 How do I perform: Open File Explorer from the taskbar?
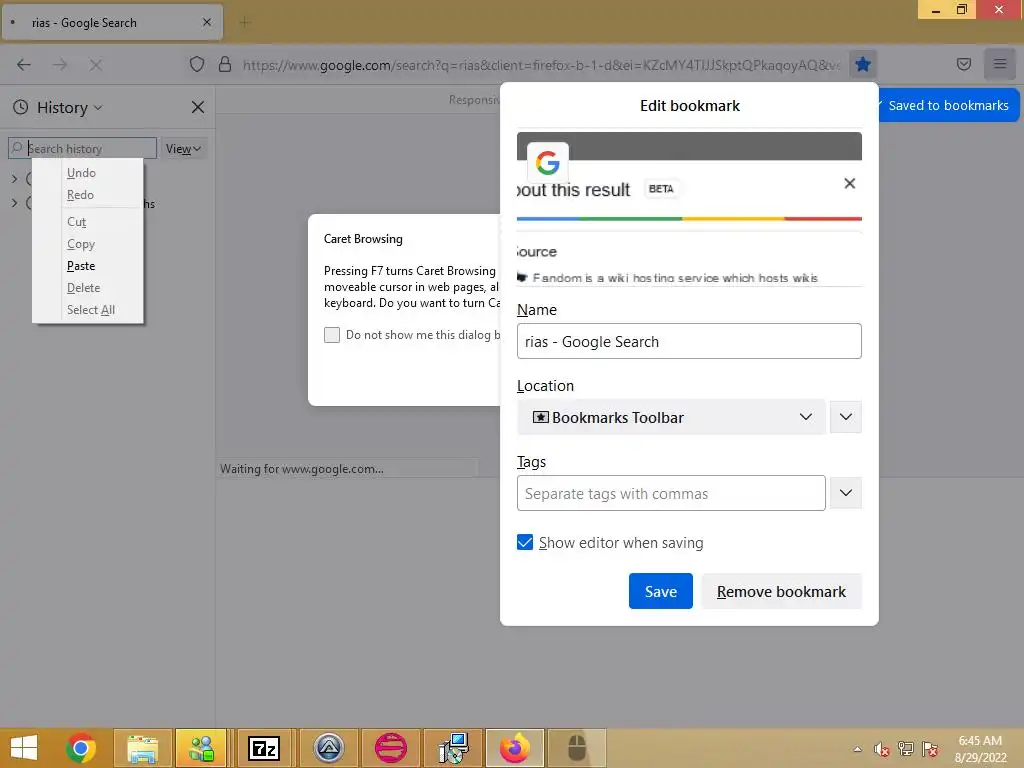click(x=142, y=748)
